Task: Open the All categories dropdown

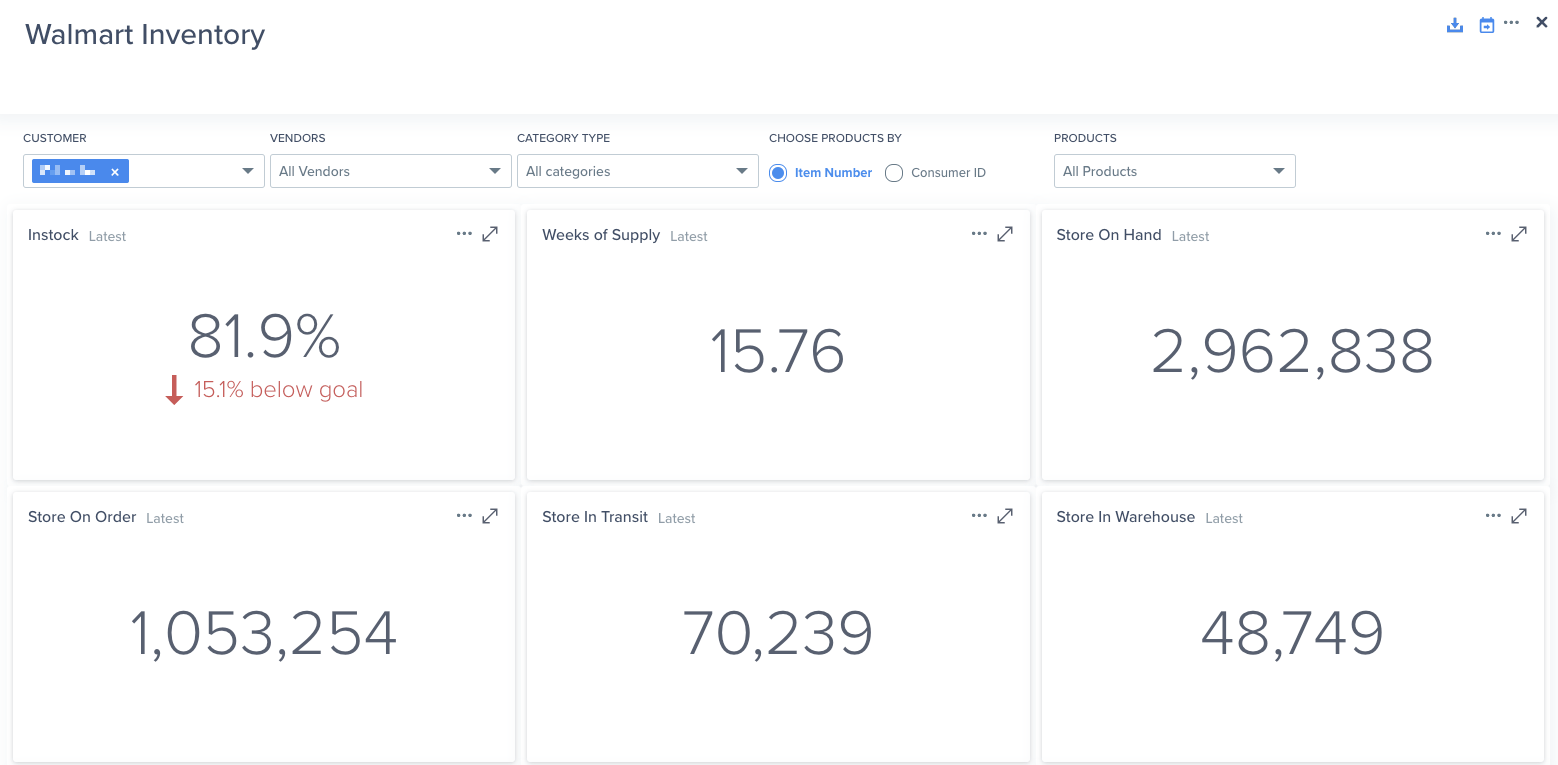Action: point(638,171)
